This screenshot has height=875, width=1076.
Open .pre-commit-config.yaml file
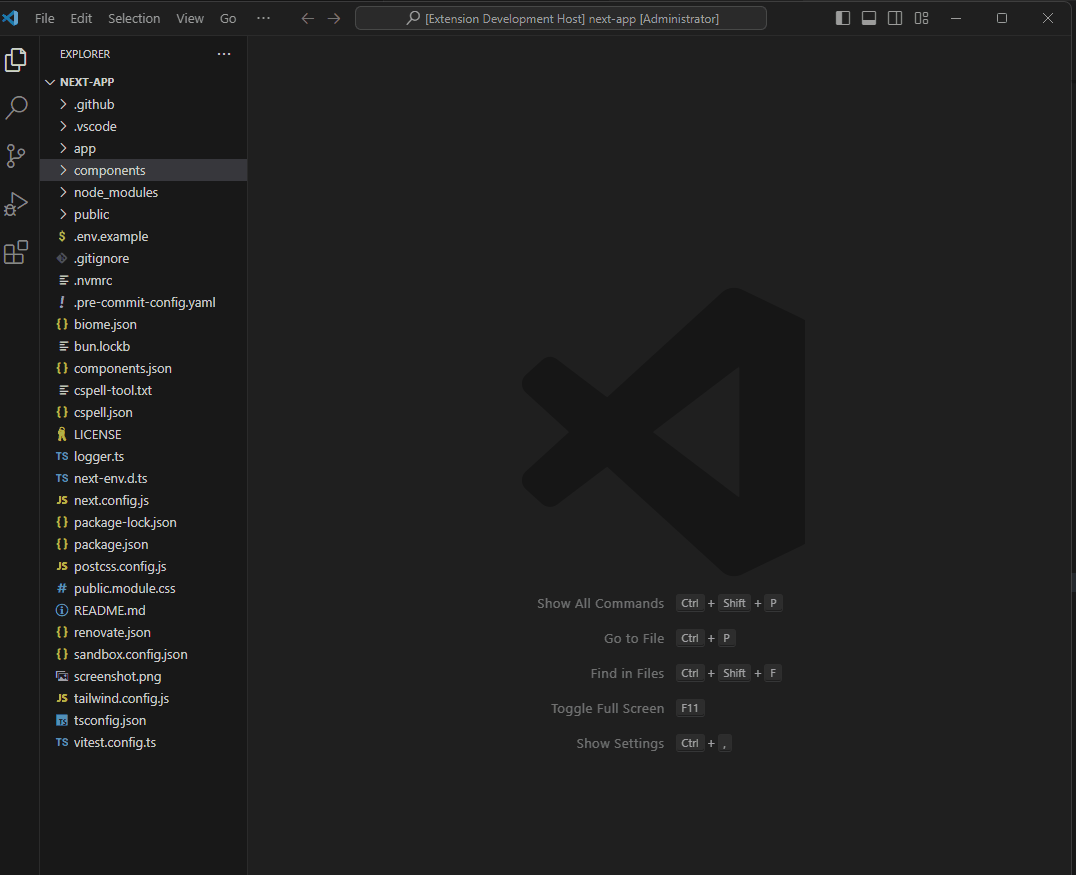(143, 302)
